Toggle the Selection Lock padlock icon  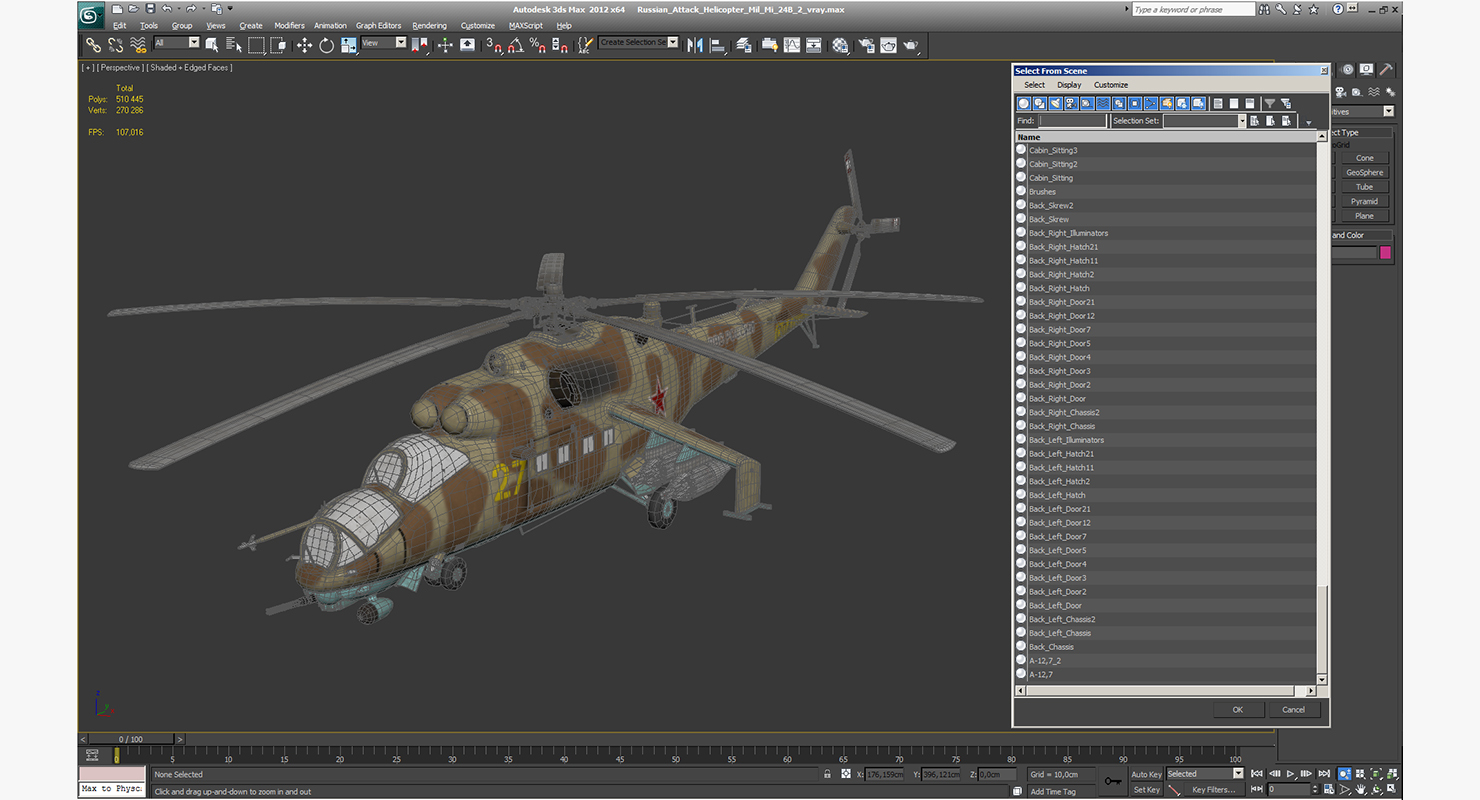click(827, 774)
